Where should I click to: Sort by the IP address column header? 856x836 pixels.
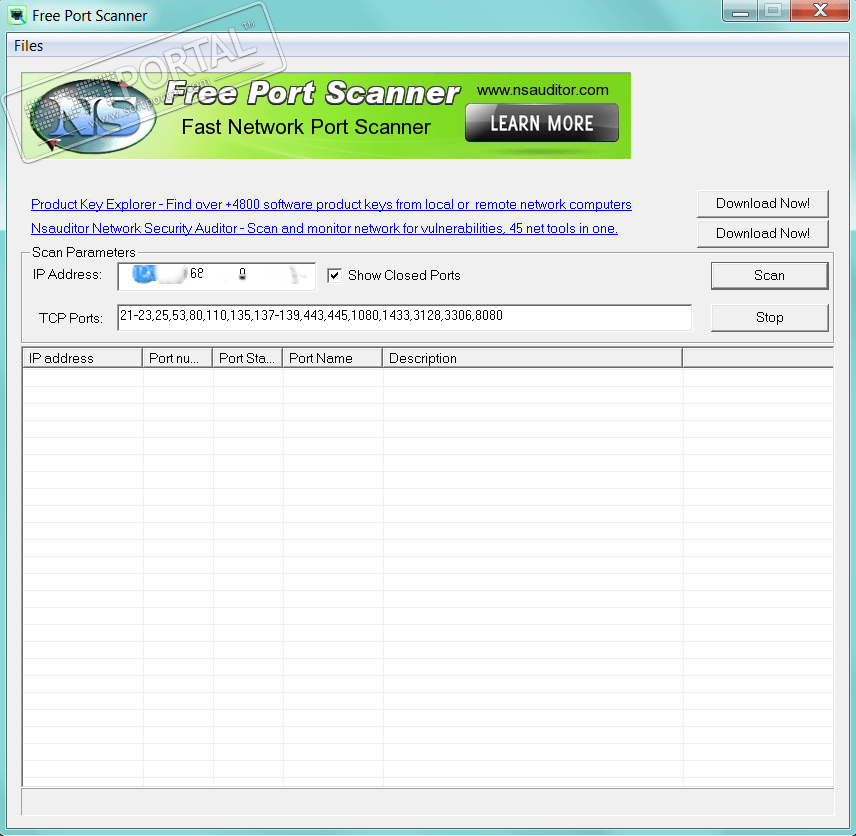[82, 358]
